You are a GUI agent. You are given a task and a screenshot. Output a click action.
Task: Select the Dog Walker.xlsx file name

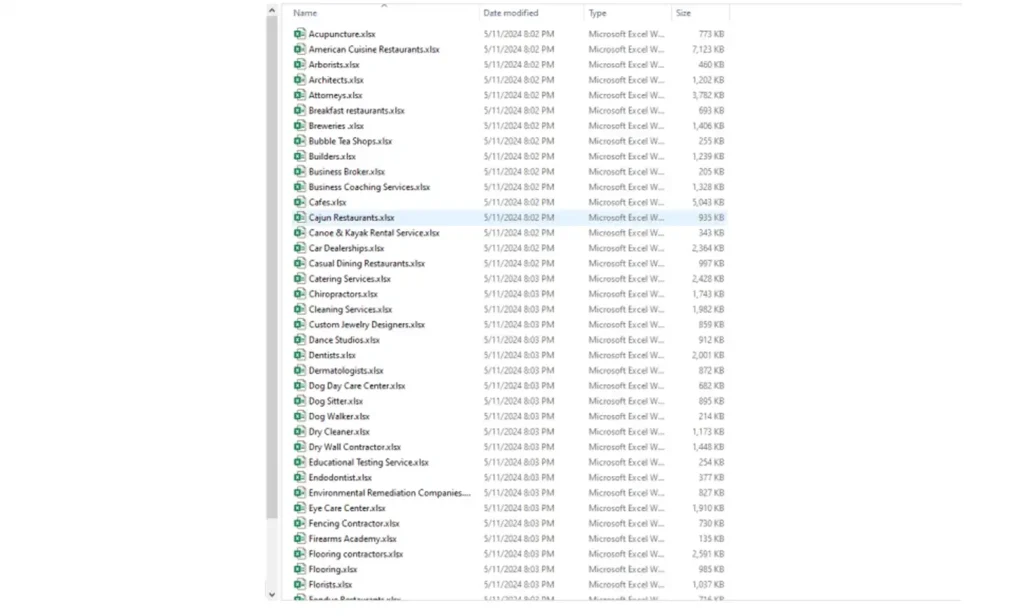click(339, 416)
